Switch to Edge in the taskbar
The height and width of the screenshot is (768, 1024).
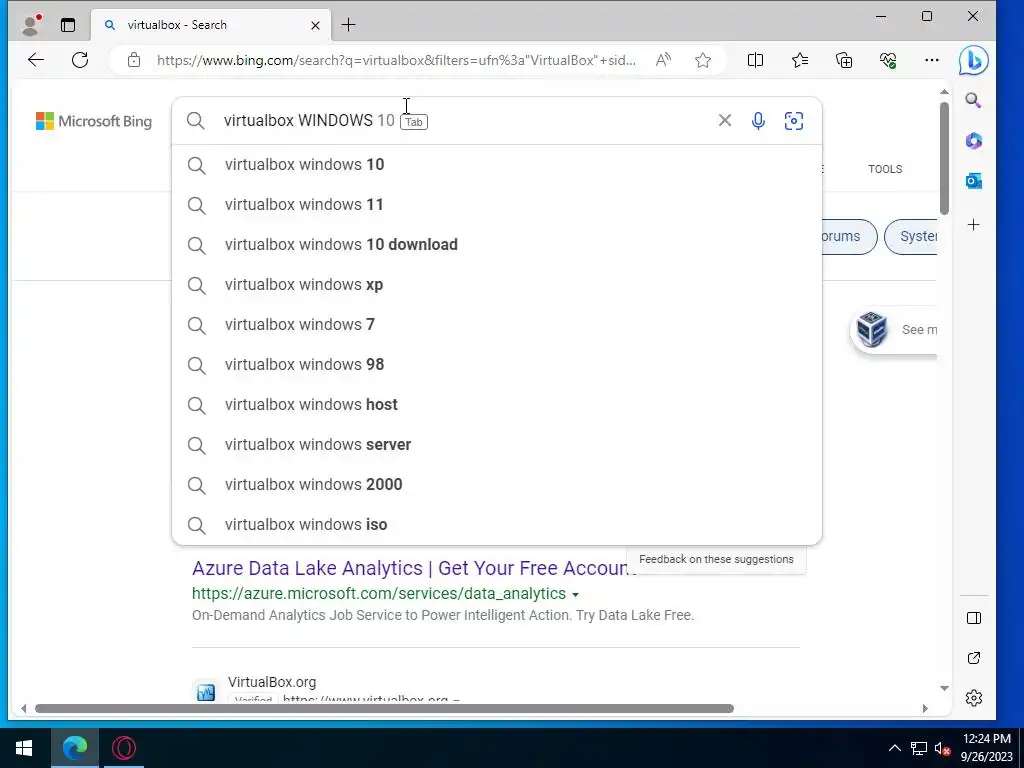[x=75, y=748]
